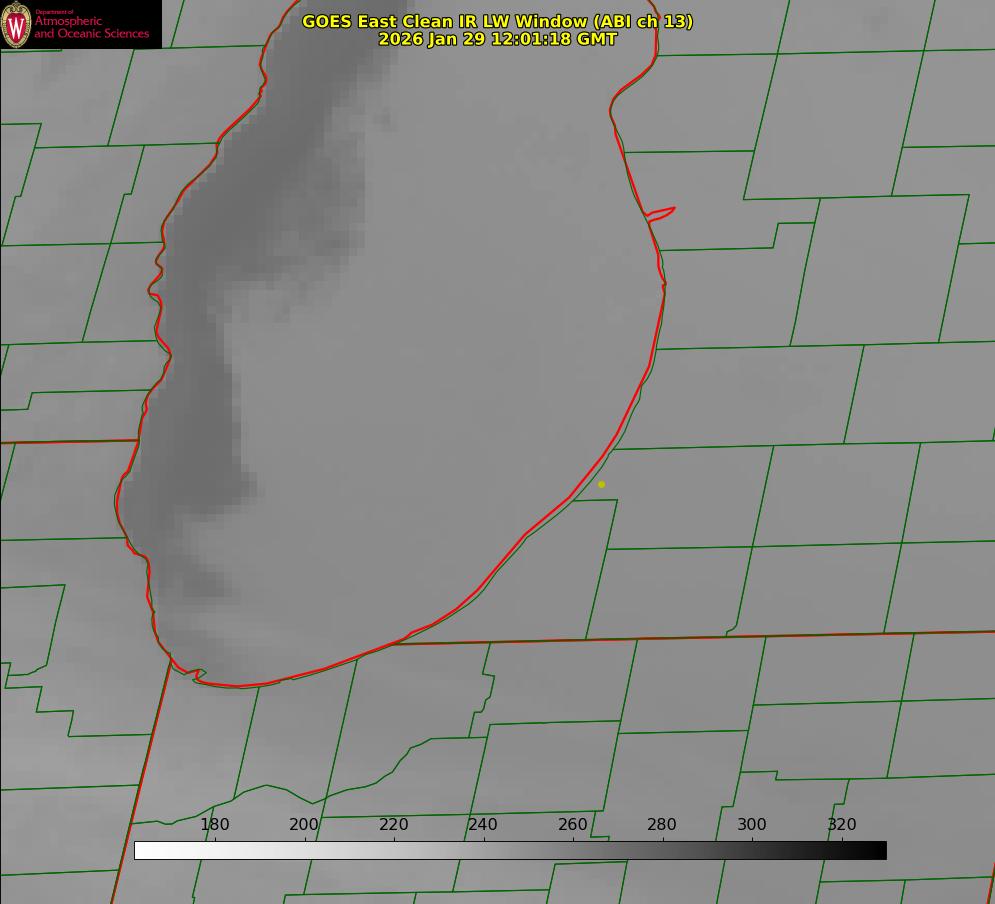Image resolution: width=995 pixels, height=904 pixels.
Task: Click the '320' colorbar label
Action: coord(842,824)
